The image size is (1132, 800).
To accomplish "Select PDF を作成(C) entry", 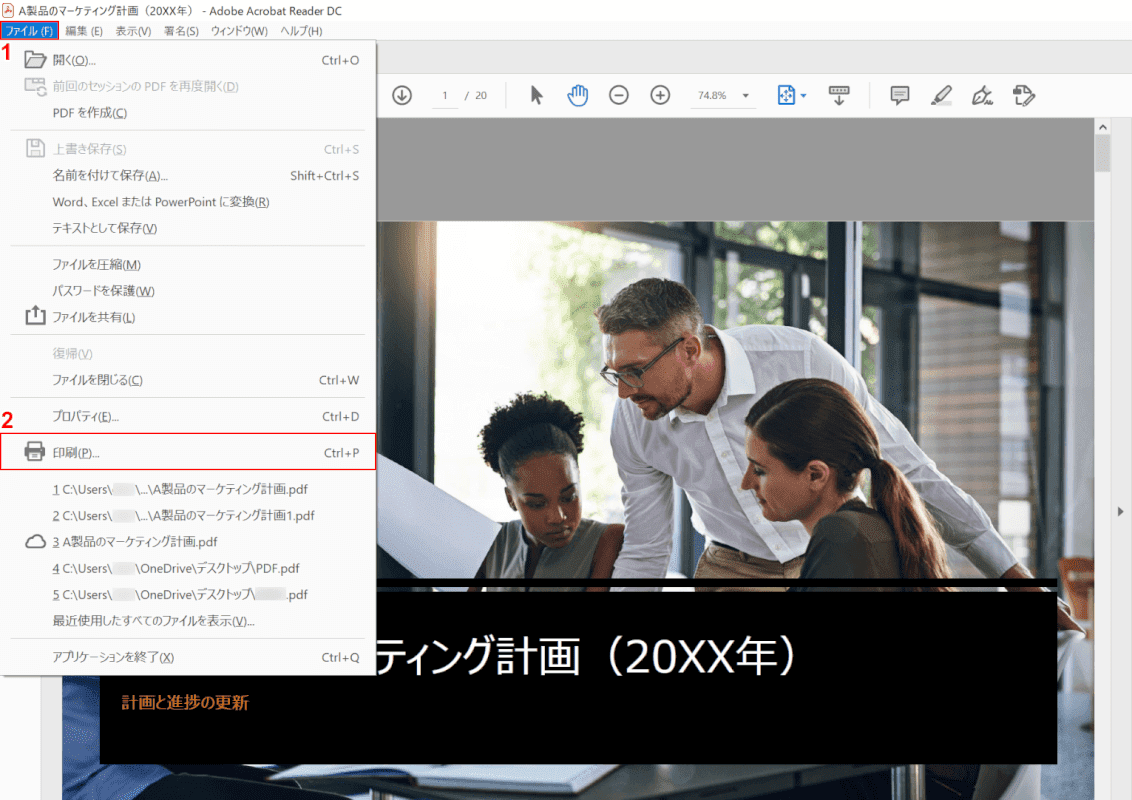I will tap(188, 113).
